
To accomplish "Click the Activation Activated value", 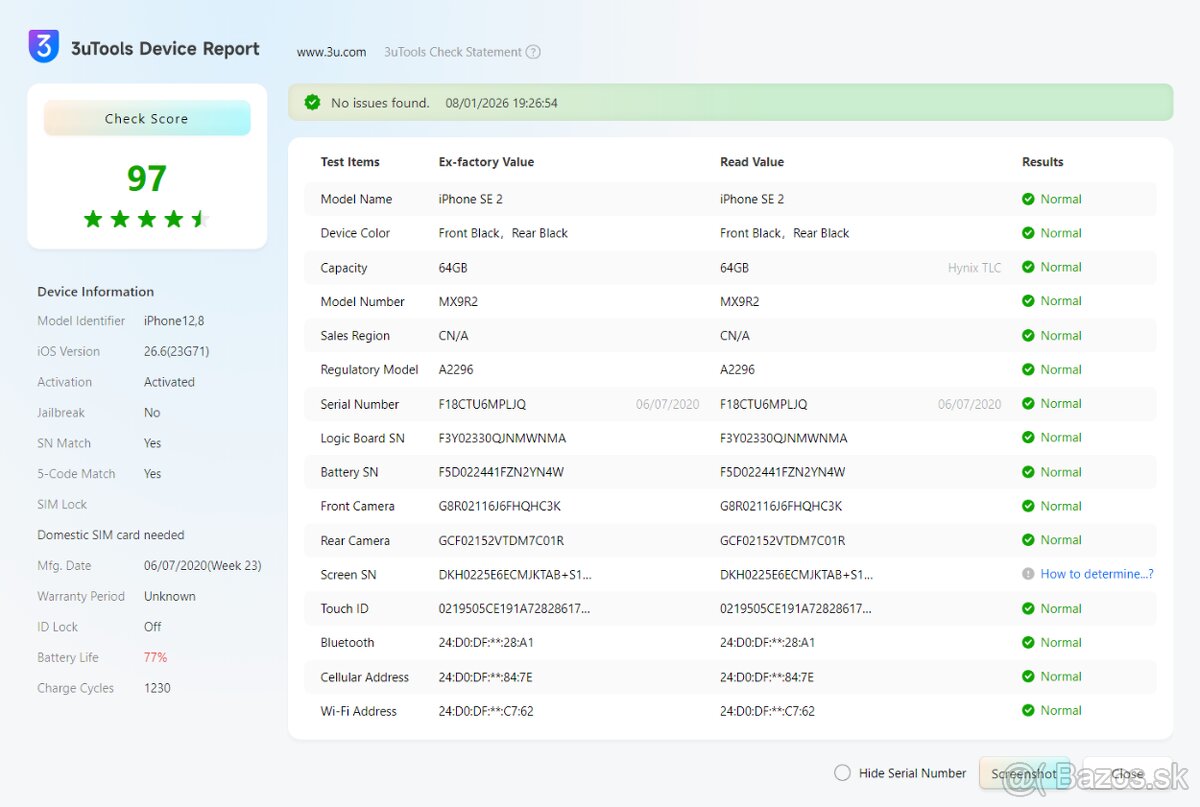I will (x=169, y=382).
